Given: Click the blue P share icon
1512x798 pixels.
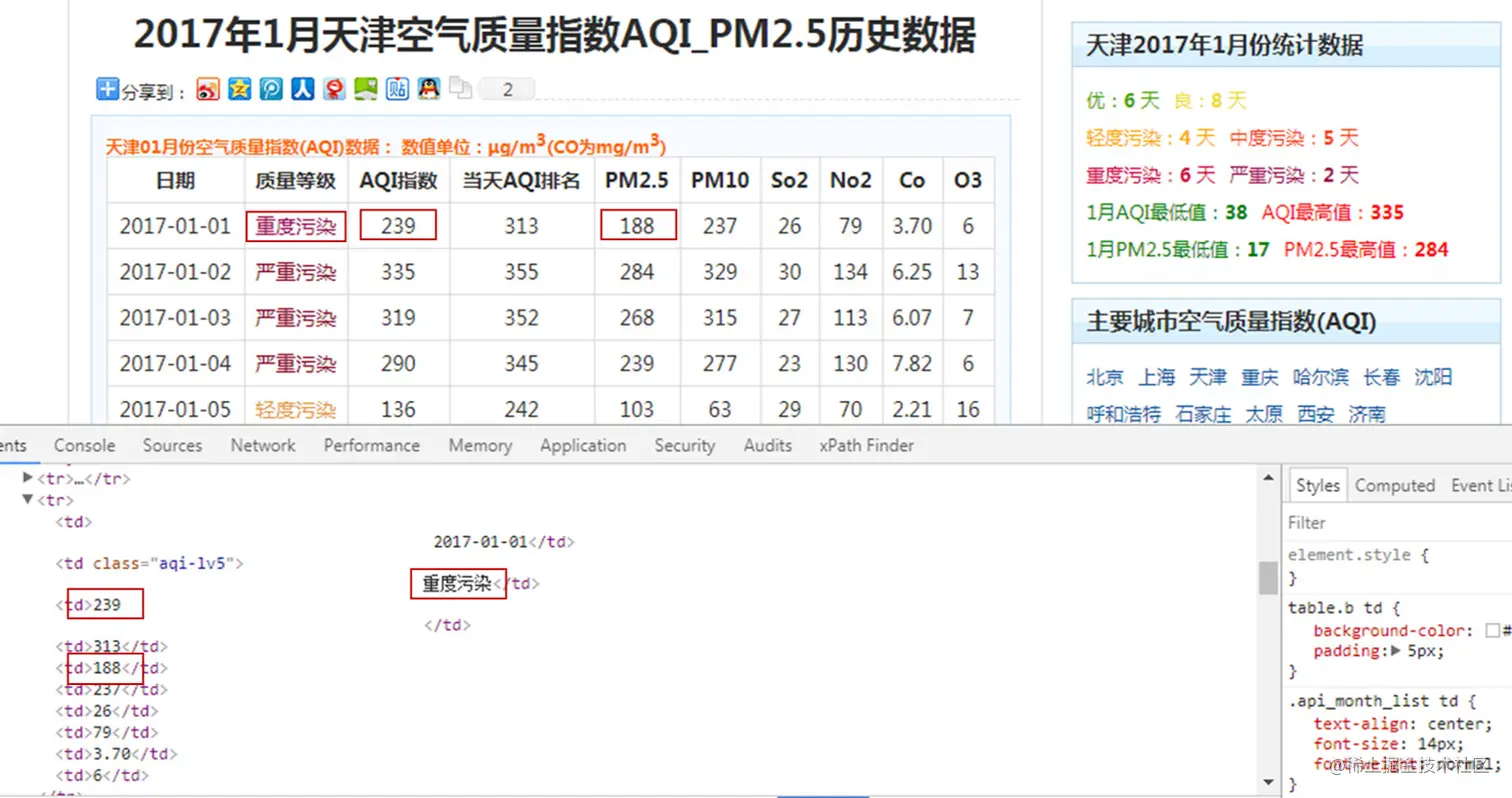Looking at the screenshot, I should (270, 89).
